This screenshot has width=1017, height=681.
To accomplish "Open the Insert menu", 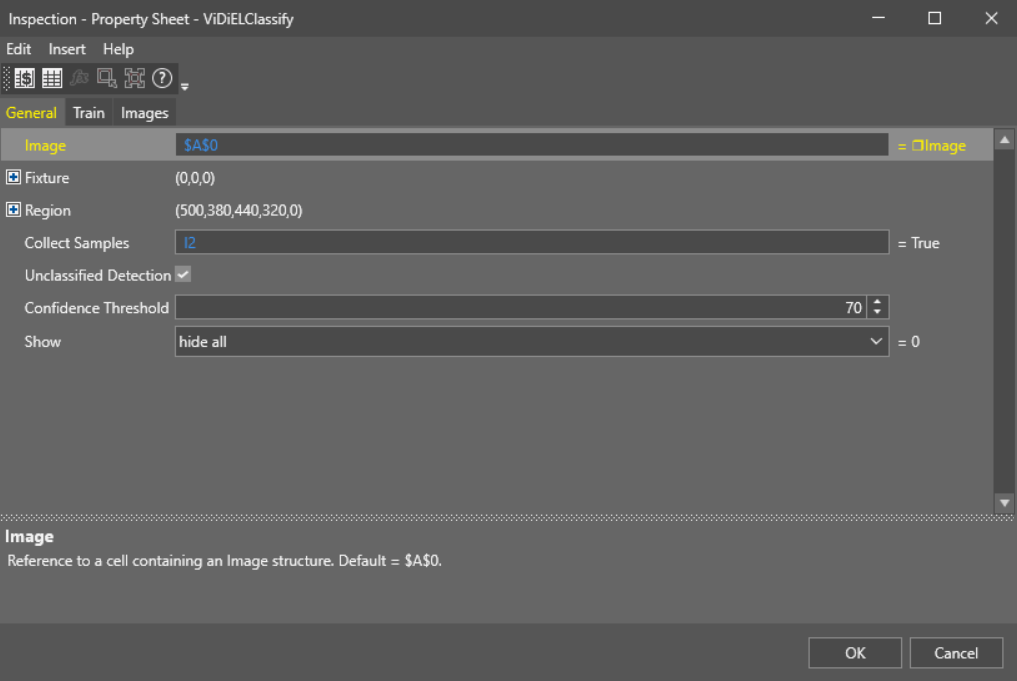I will [67, 49].
